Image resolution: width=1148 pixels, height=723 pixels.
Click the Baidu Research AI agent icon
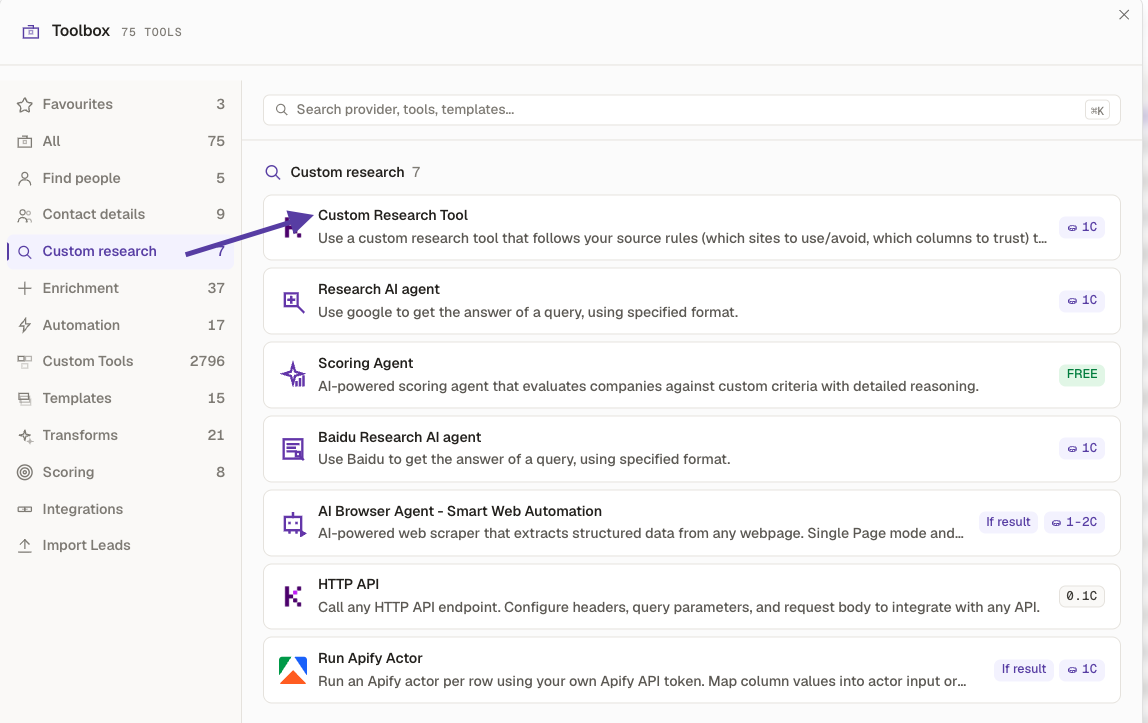(x=294, y=449)
